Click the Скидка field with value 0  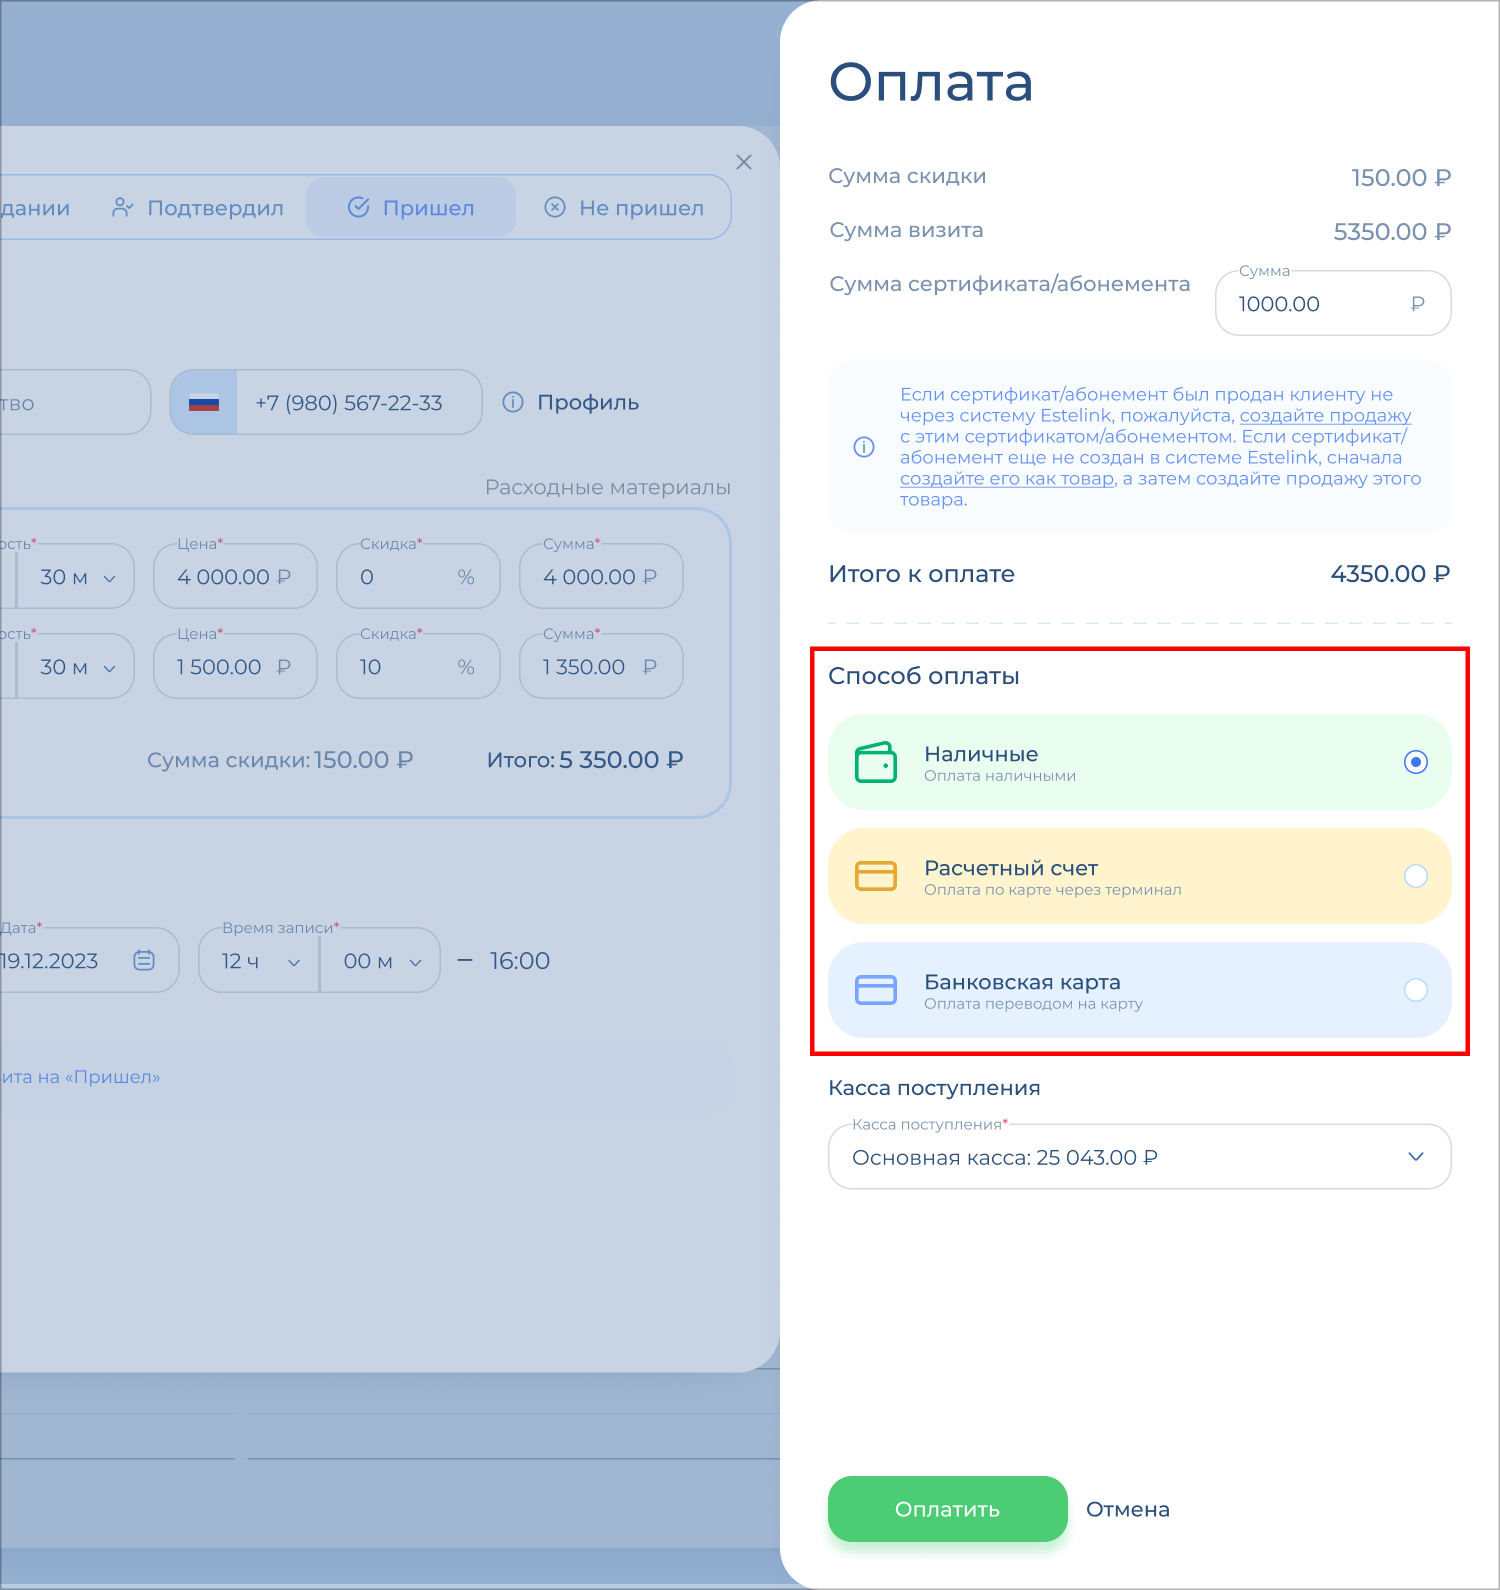[x=418, y=576]
